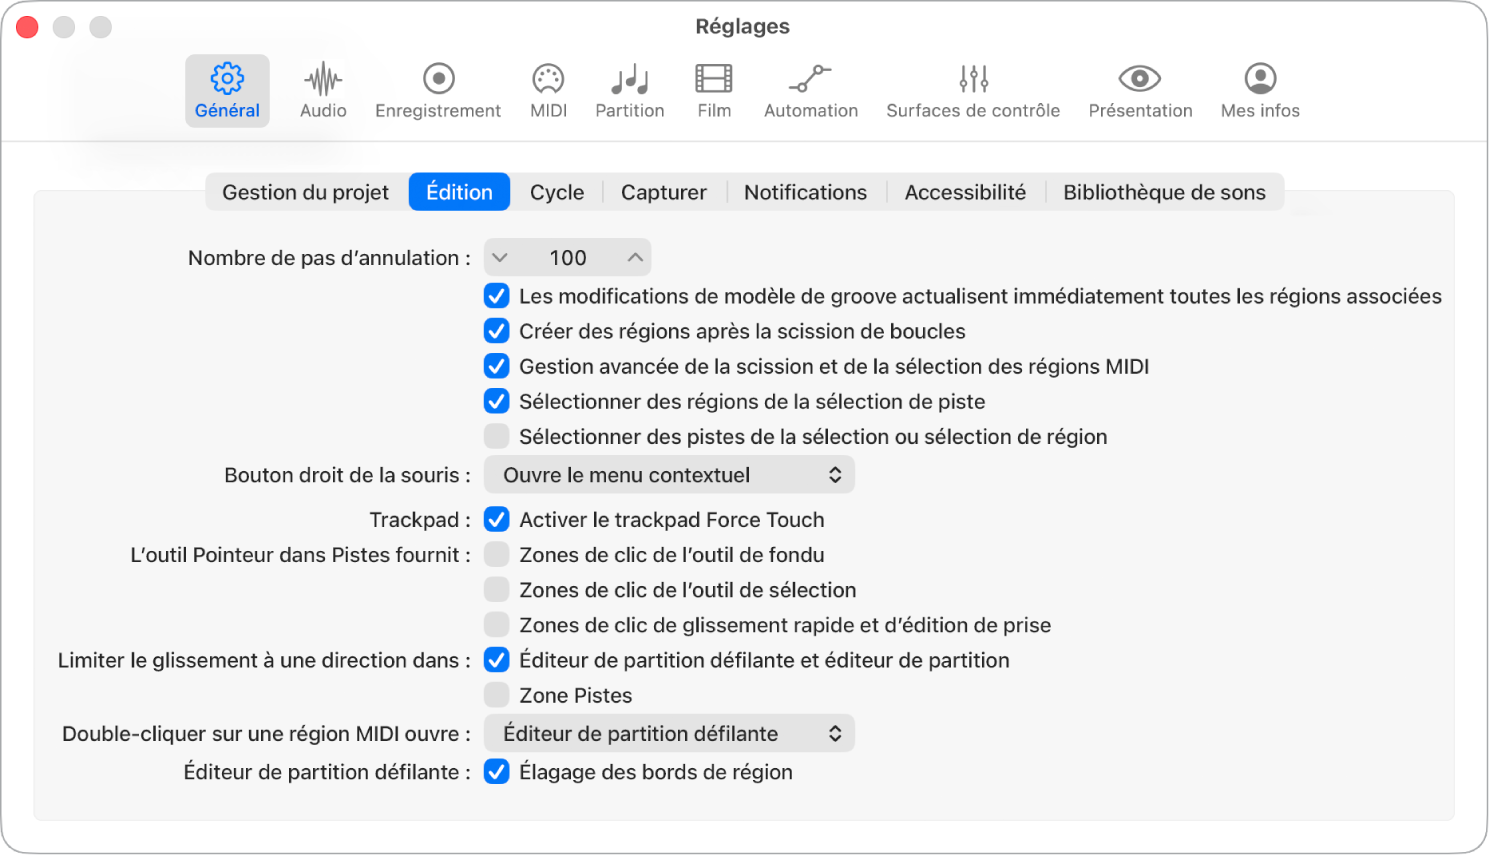Check 'Zone Pistes' for drag limiting
This screenshot has width=1490, height=857.
tap(497, 694)
